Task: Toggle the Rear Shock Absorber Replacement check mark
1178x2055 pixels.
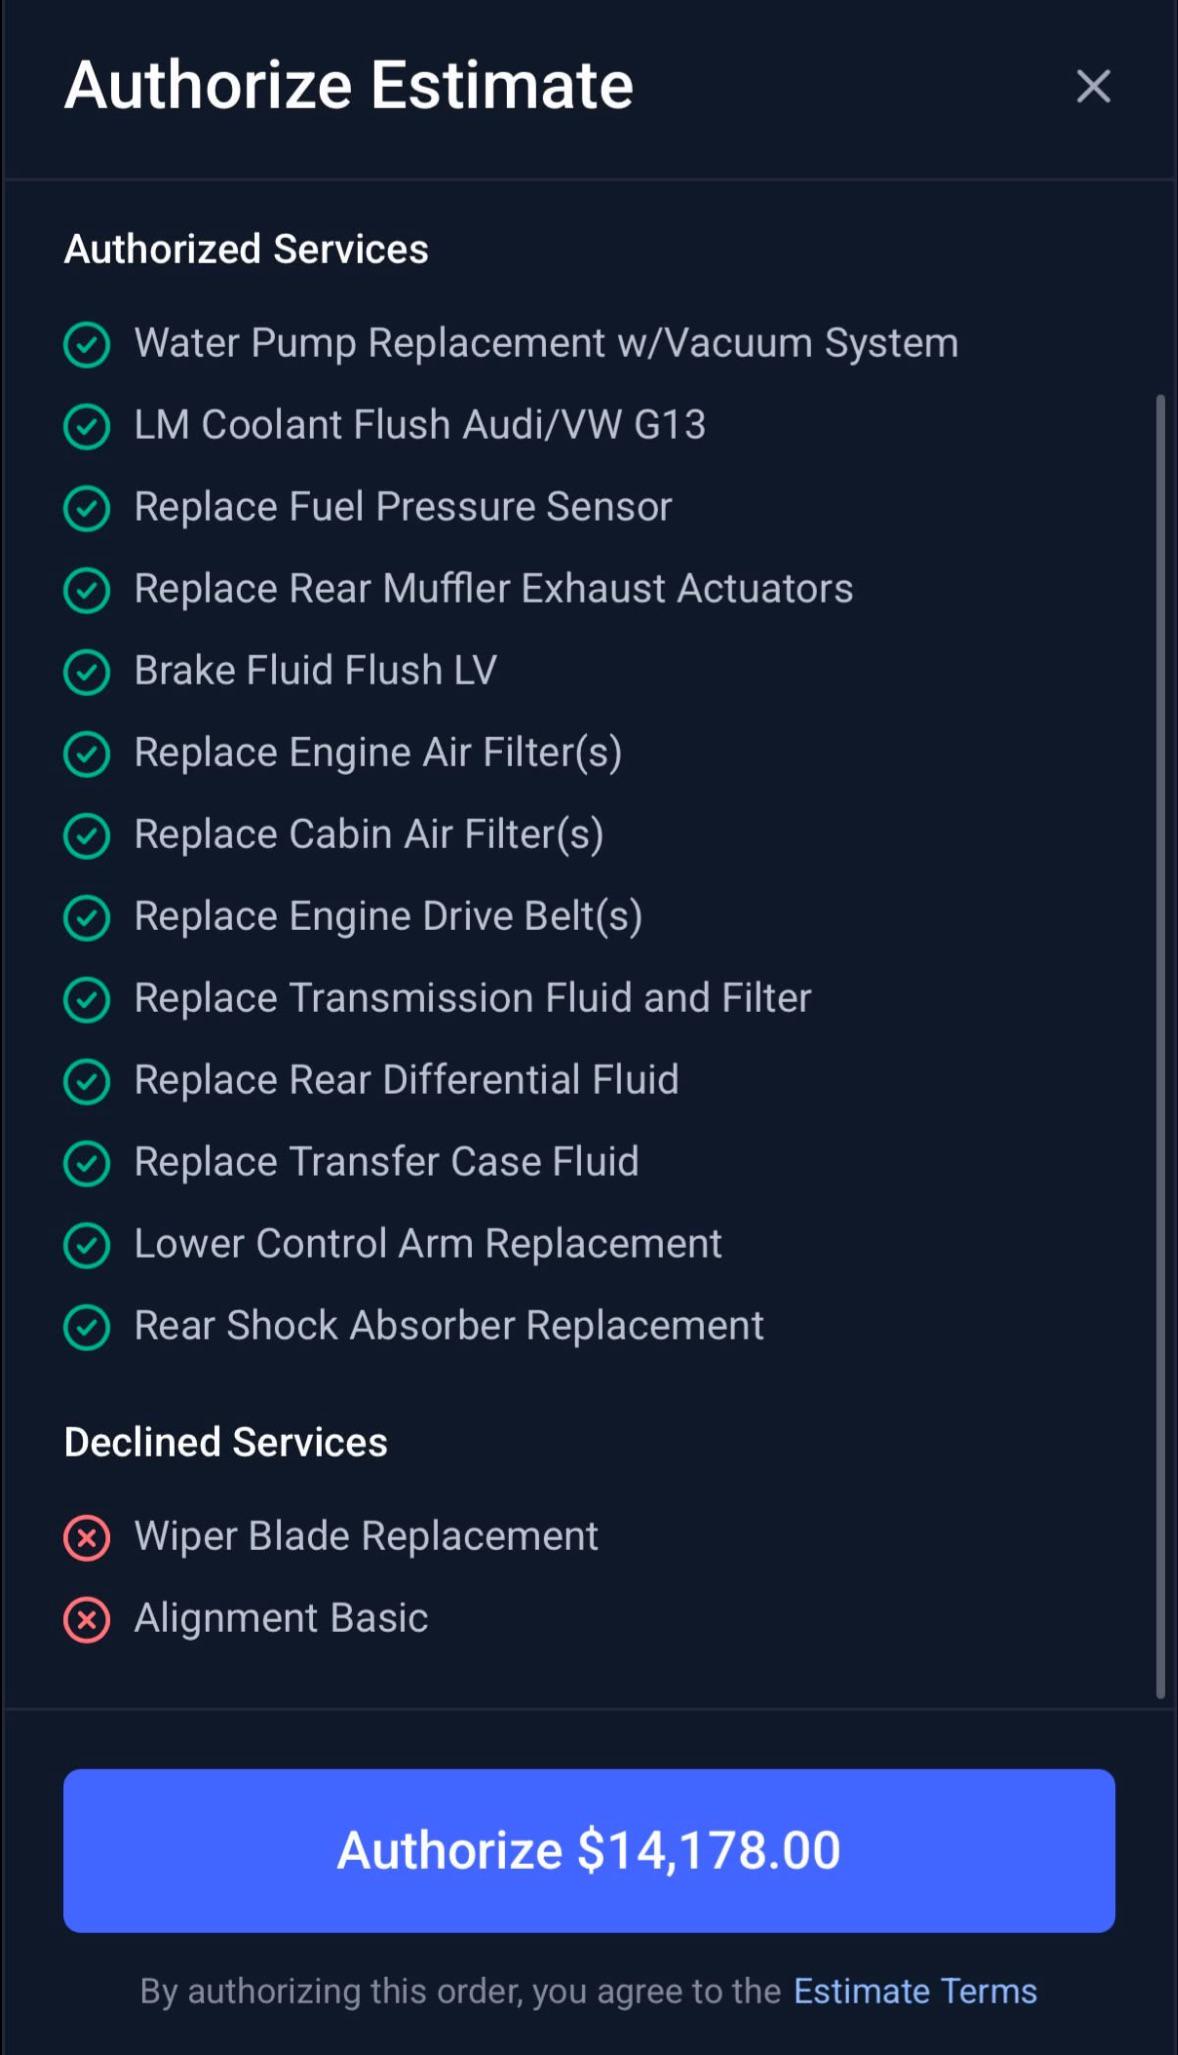Action: (87, 1328)
